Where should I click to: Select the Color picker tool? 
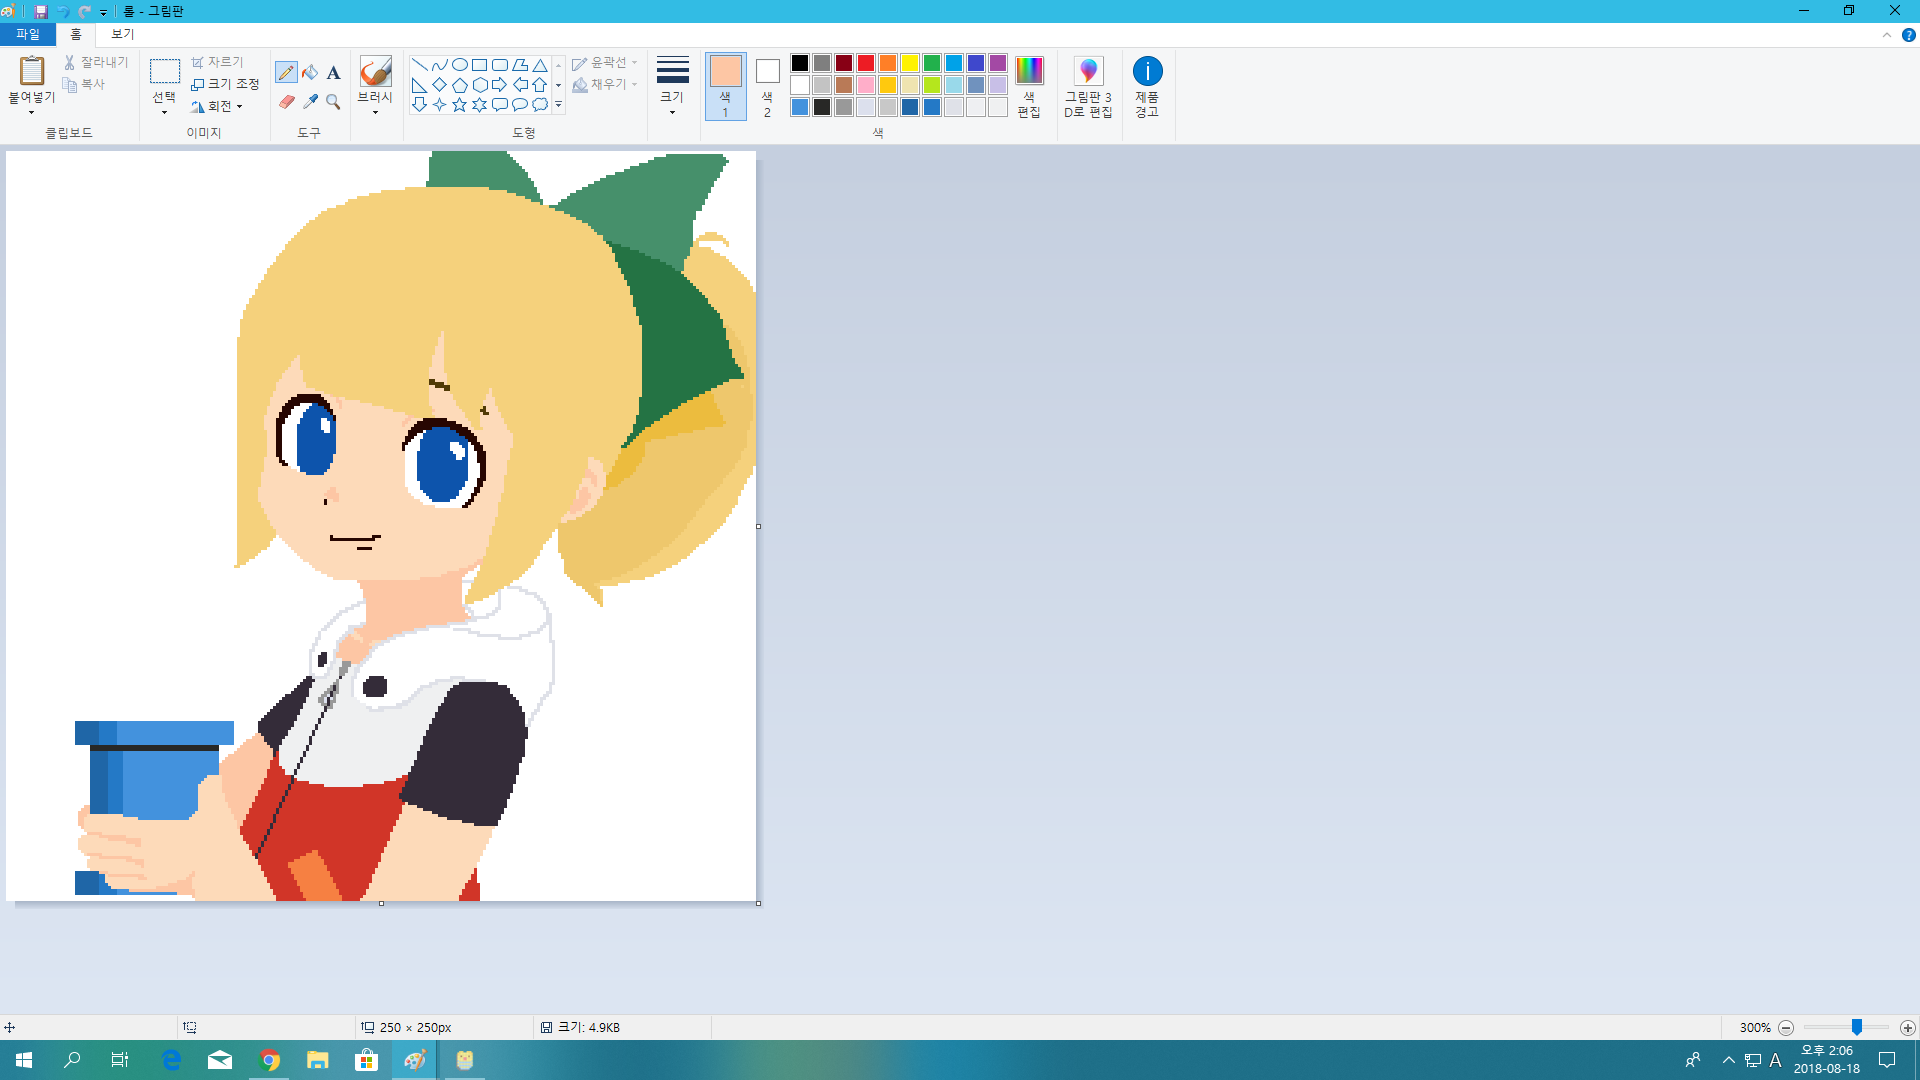(310, 102)
